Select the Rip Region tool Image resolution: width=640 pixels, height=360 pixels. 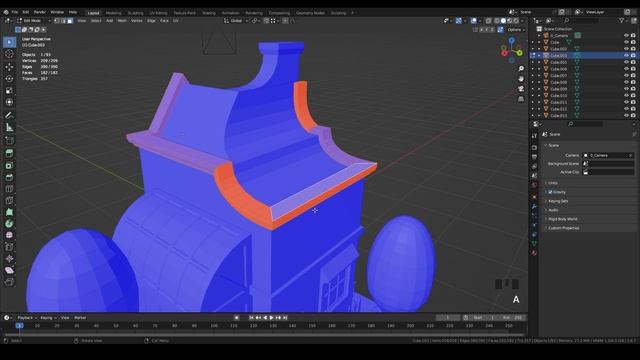[9, 282]
